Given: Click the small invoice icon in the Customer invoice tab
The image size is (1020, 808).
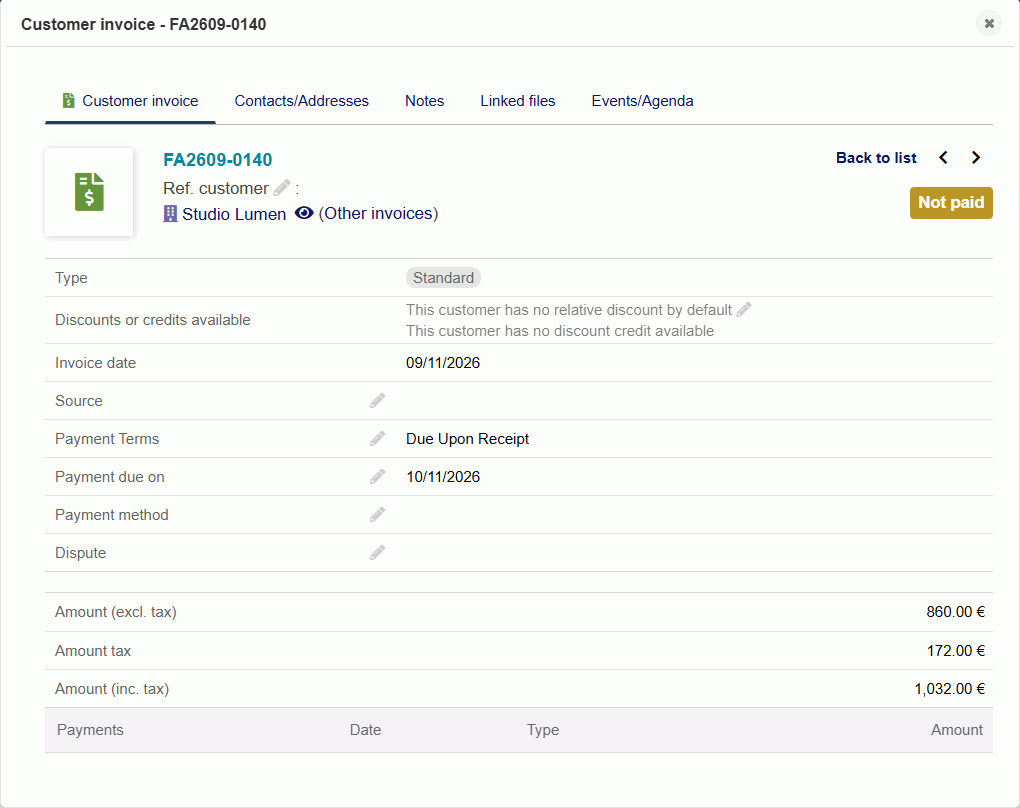Looking at the screenshot, I should coord(68,100).
